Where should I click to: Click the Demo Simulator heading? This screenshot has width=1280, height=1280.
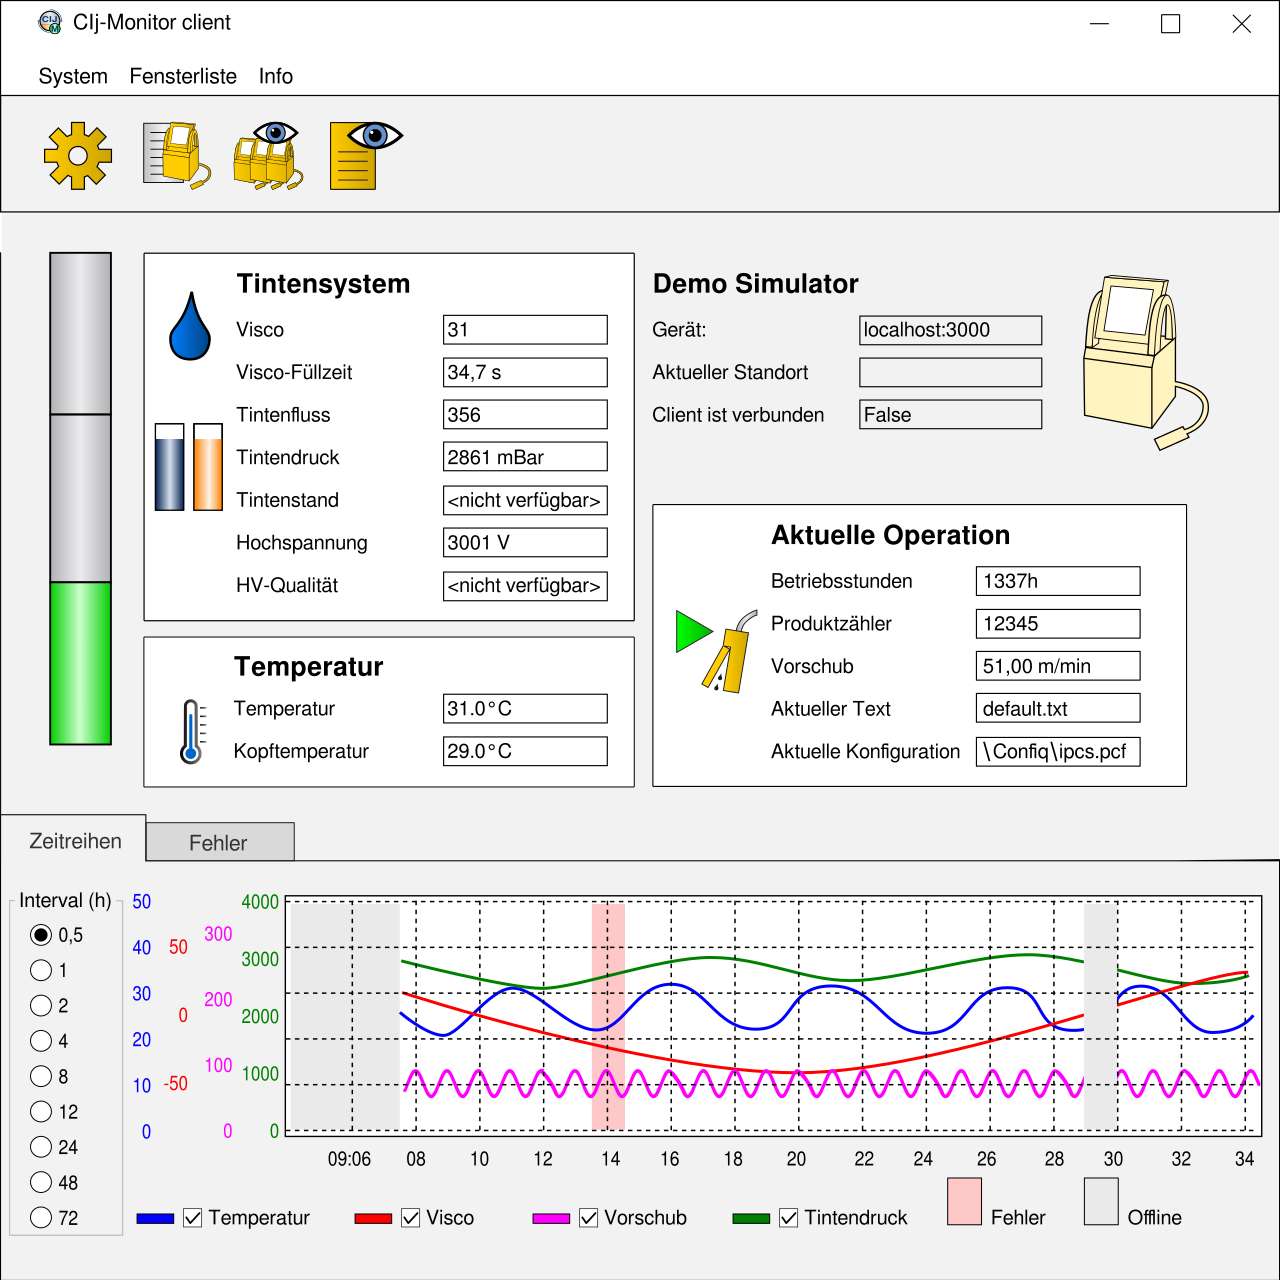click(756, 284)
